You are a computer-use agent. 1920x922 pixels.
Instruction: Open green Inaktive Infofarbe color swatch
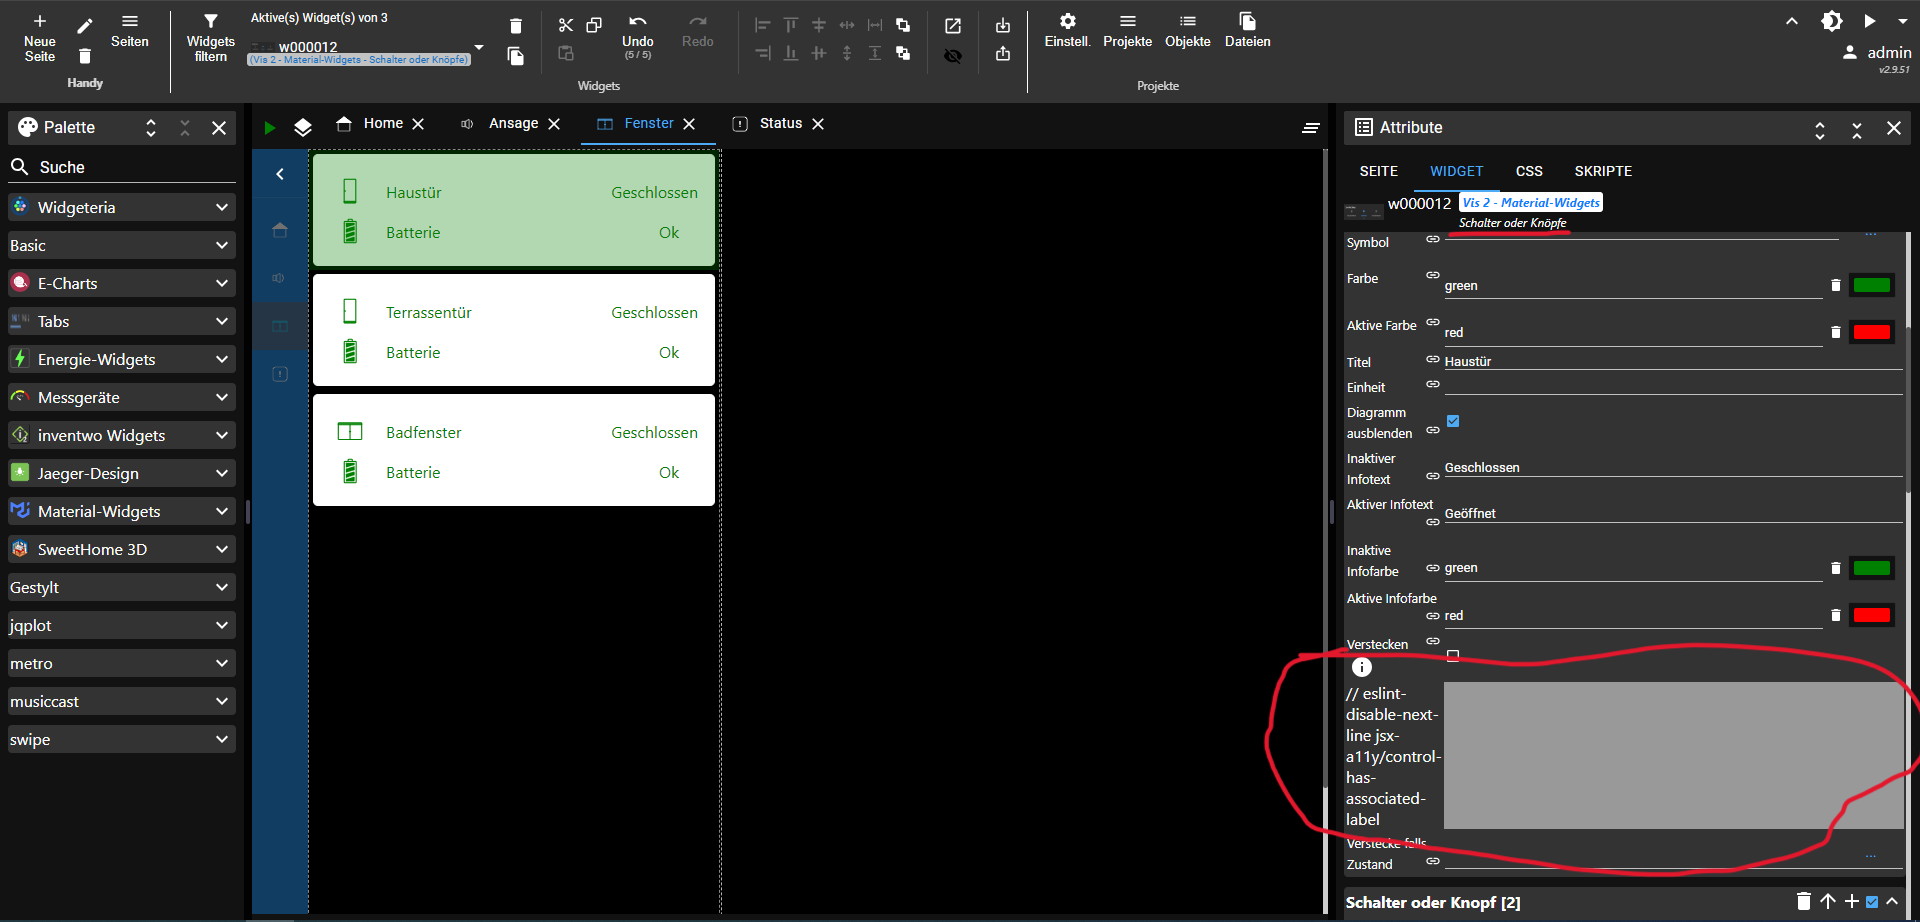1871,568
